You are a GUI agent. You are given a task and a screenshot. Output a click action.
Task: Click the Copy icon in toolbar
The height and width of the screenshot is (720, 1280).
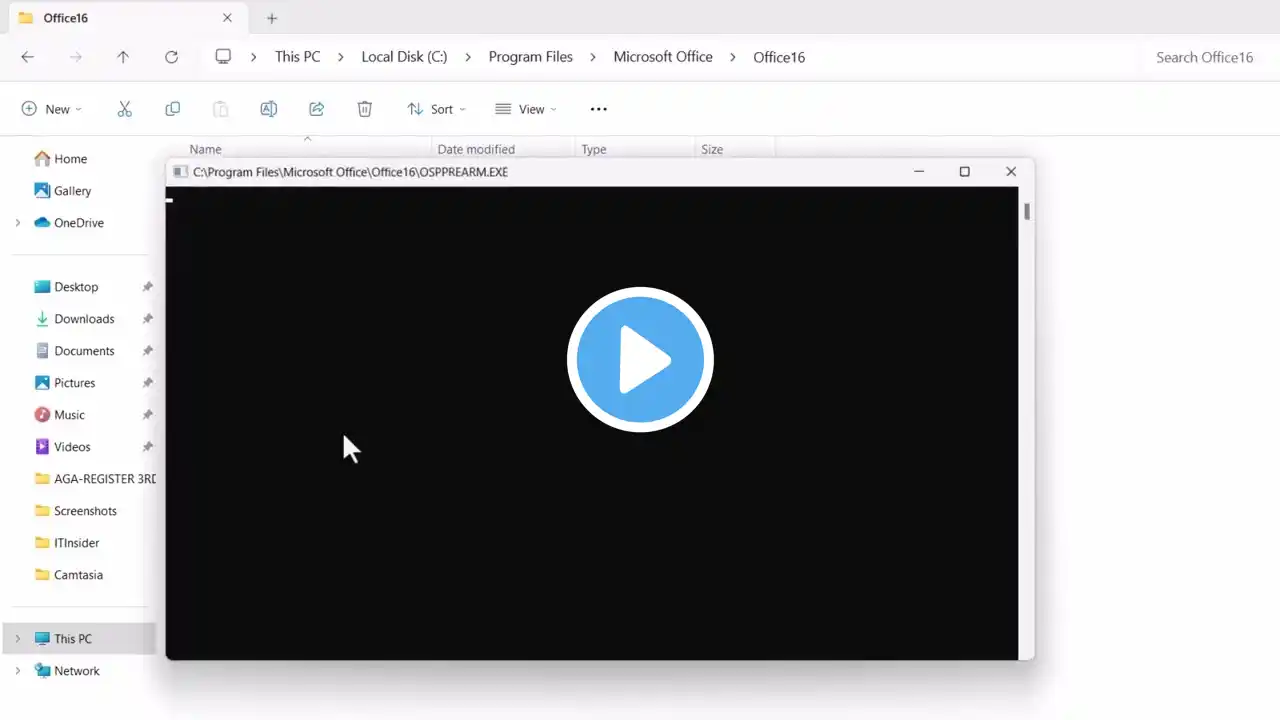coord(173,109)
